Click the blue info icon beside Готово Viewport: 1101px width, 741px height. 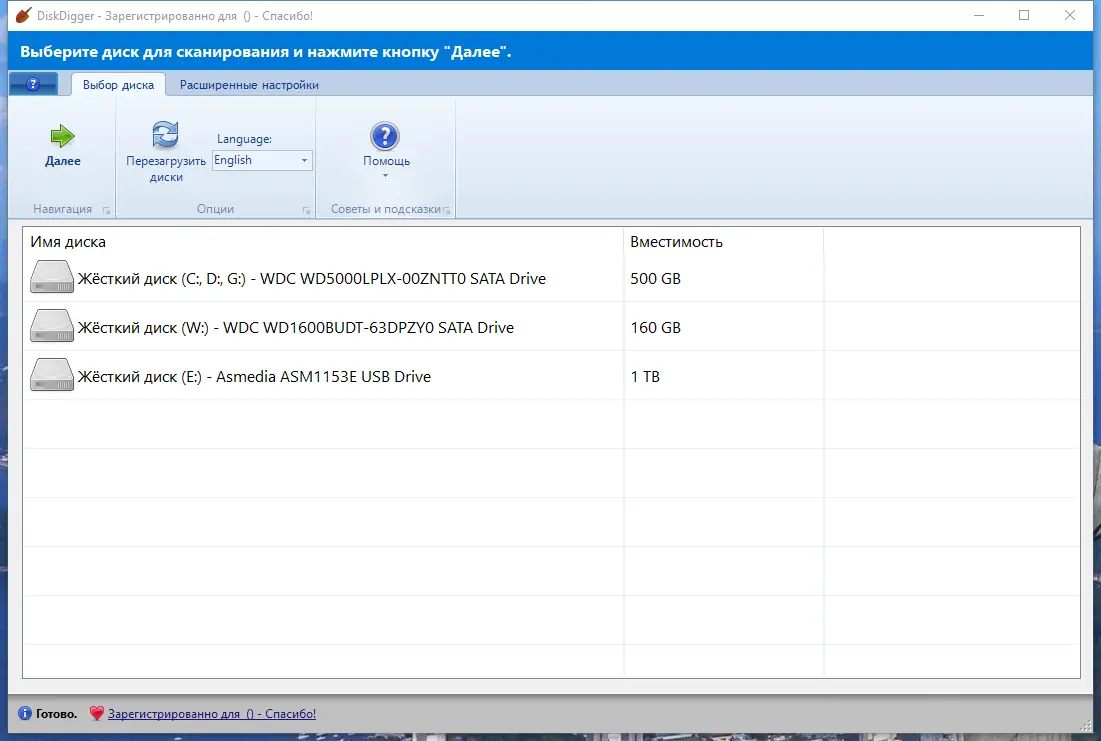coord(25,714)
